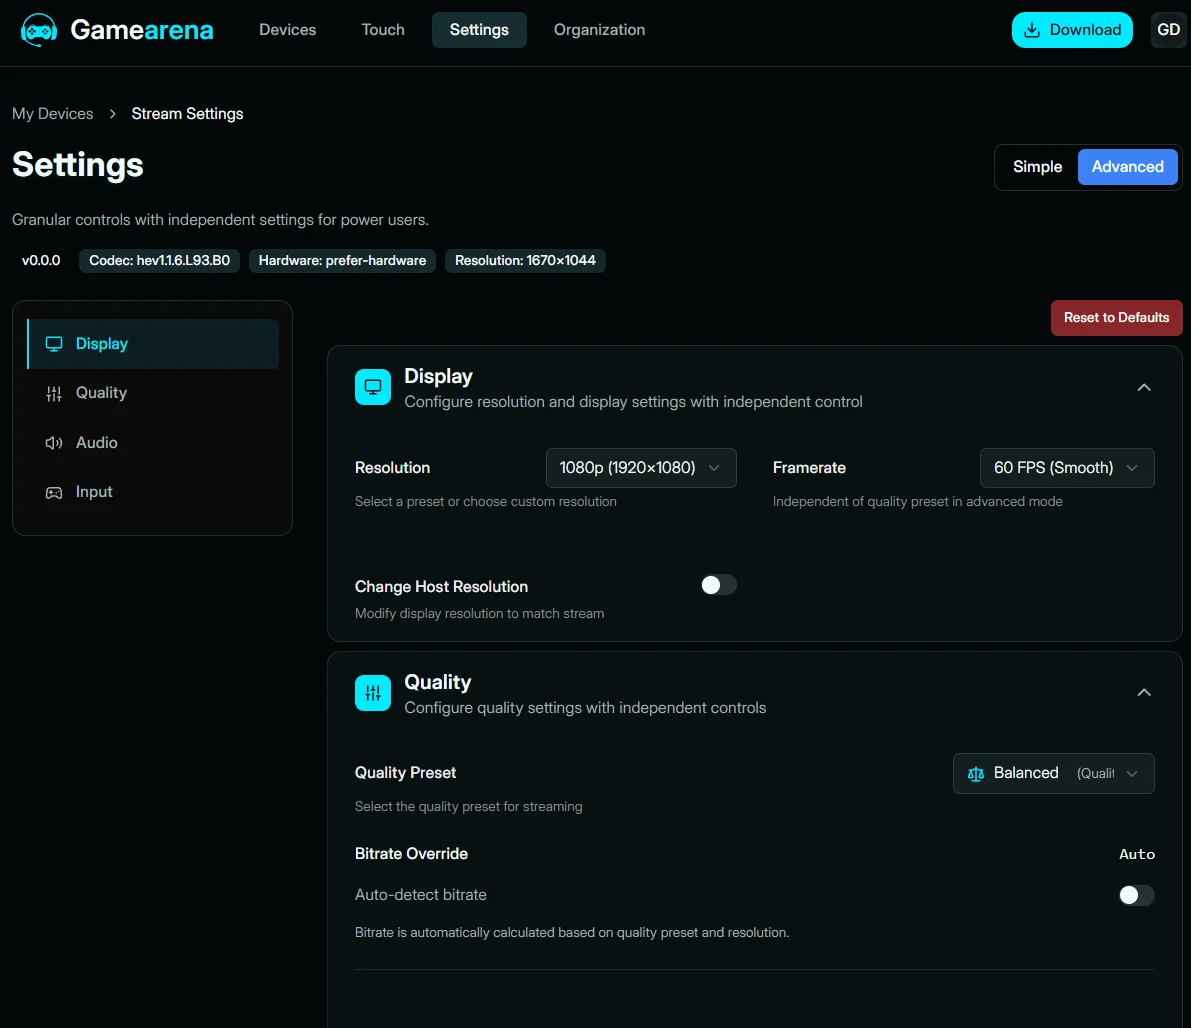Open the Organization nav tab
1191x1028 pixels.
point(599,30)
